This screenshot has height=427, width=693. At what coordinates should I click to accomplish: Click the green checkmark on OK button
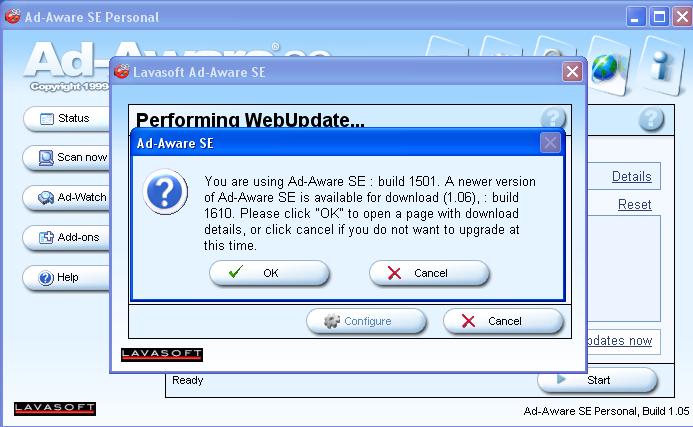click(236, 271)
